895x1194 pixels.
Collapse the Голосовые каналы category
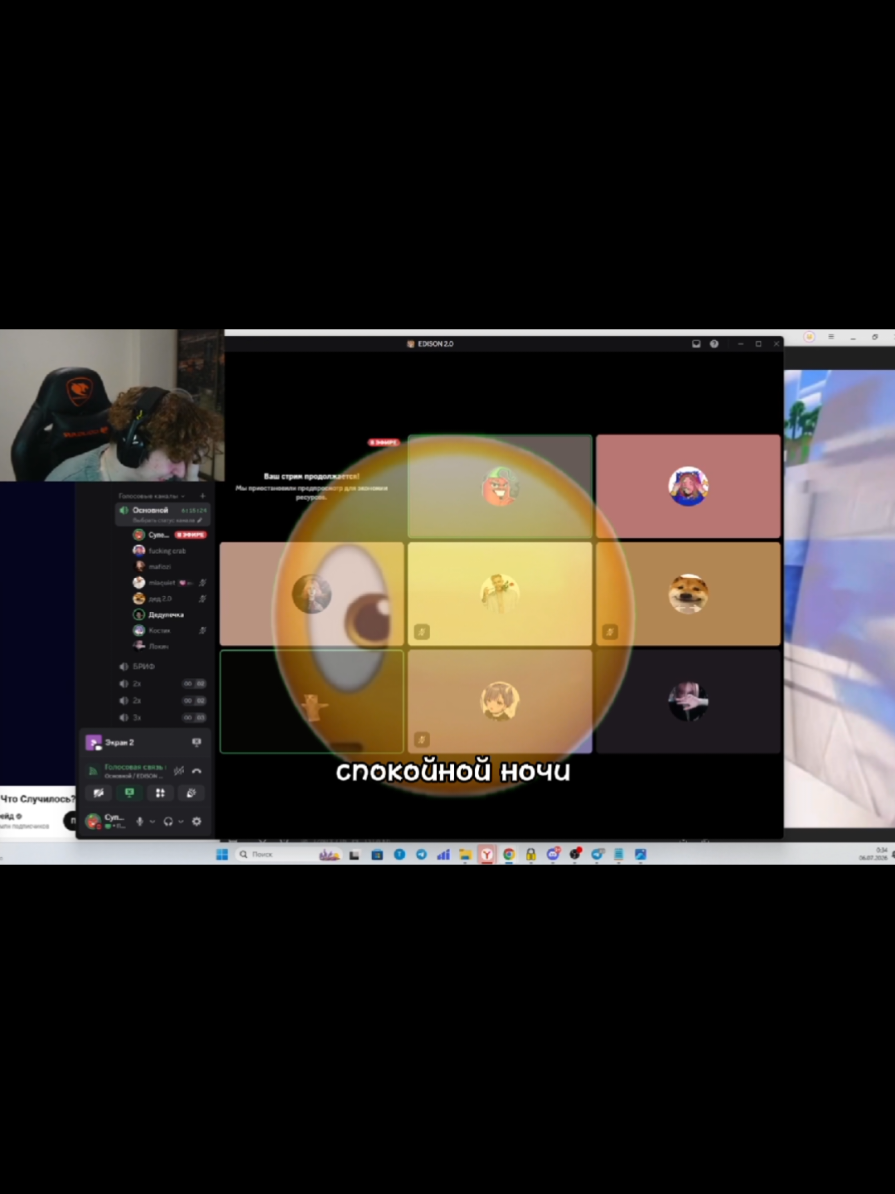(x=151, y=496)
